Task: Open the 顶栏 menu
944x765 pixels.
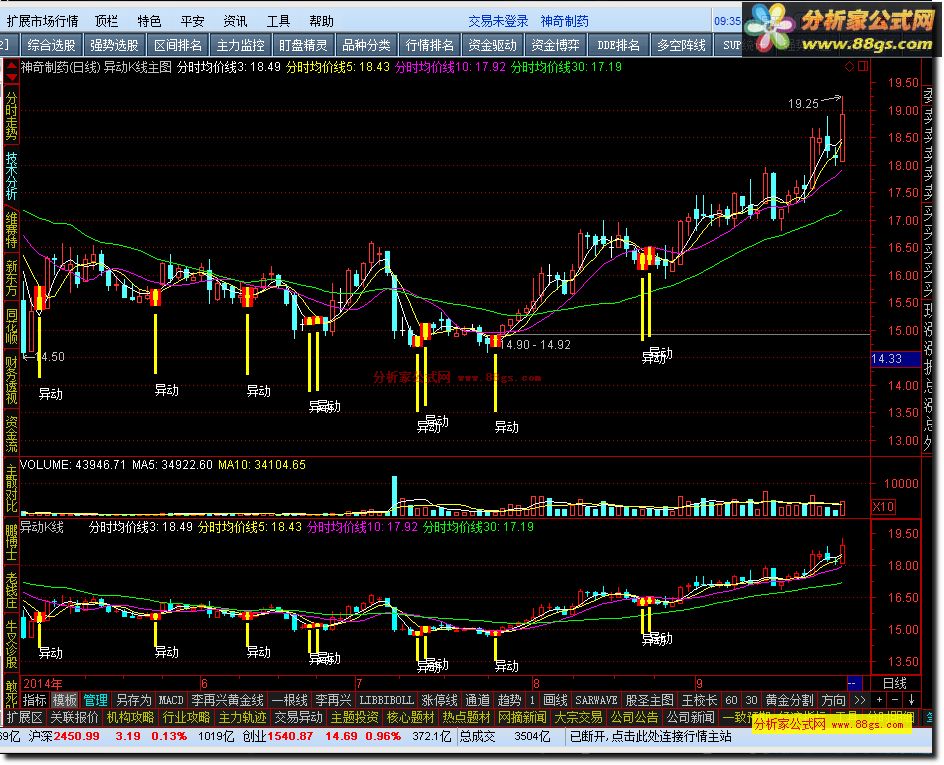Action: pos(107,21)
